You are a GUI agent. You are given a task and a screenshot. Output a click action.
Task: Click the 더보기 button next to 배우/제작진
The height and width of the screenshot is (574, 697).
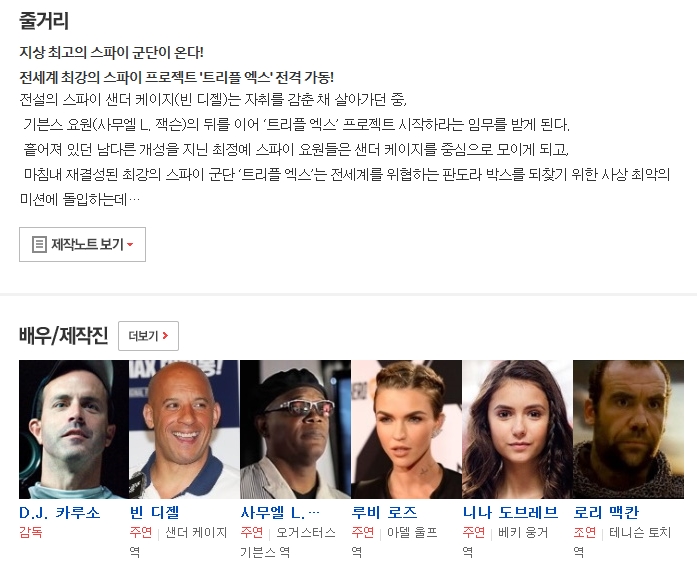(148, 336)
